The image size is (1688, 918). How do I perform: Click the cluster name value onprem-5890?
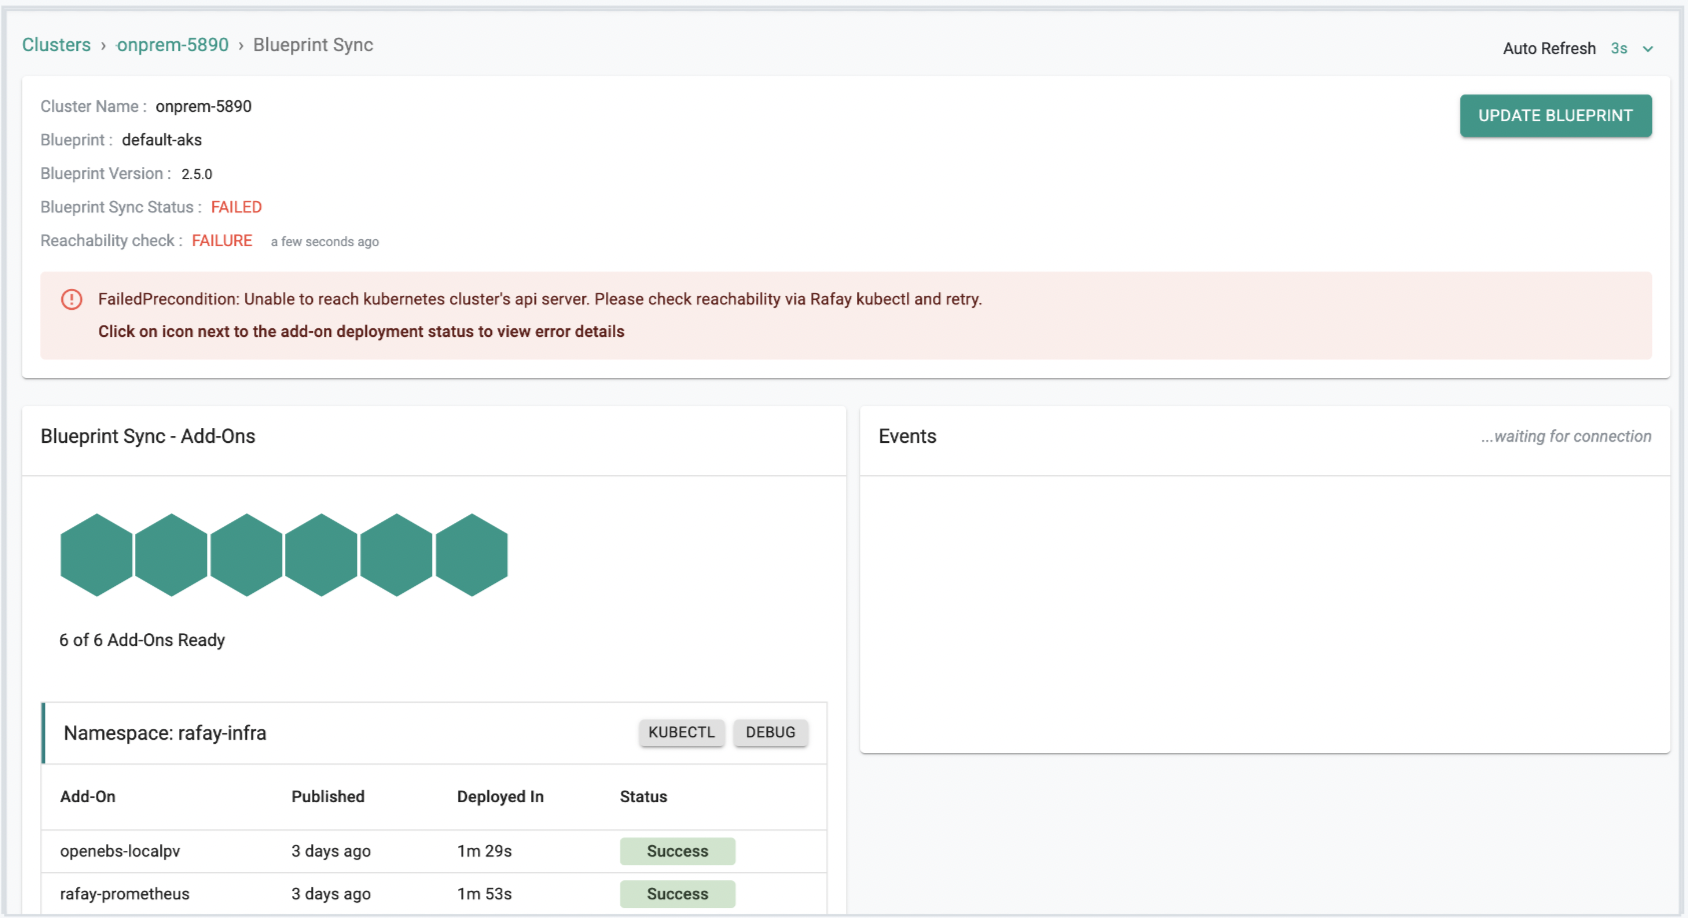pyautogui.click(x=204, y=106)
